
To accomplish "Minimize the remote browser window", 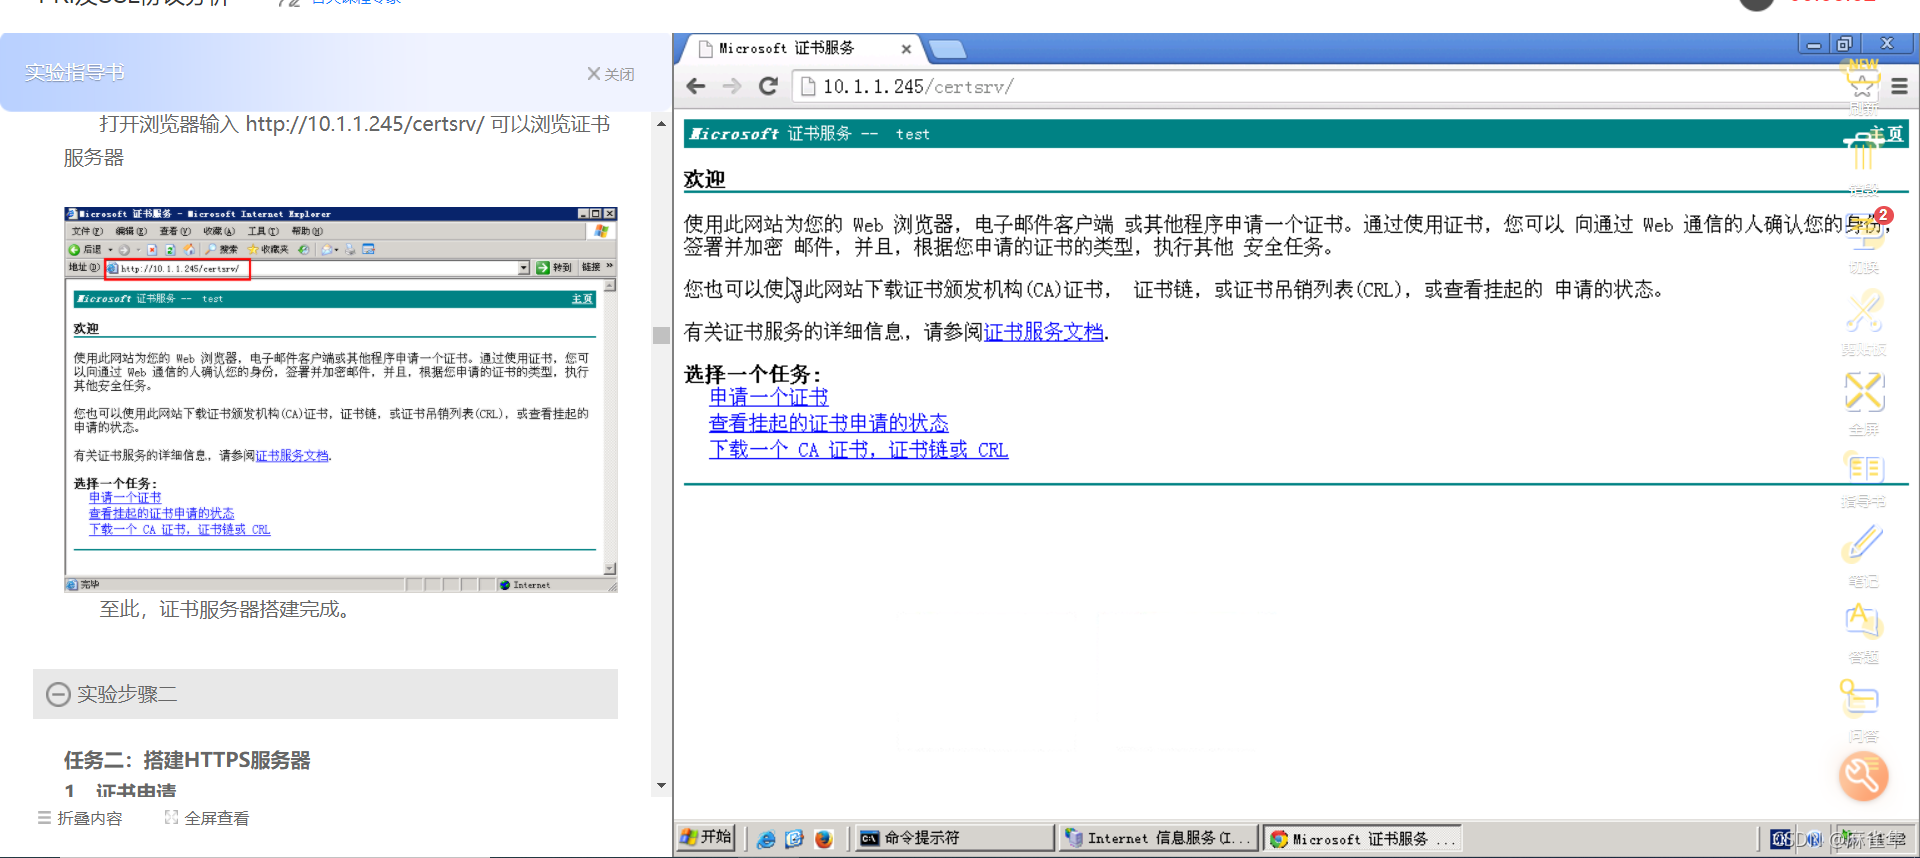I will click(x=1813, y=43).
